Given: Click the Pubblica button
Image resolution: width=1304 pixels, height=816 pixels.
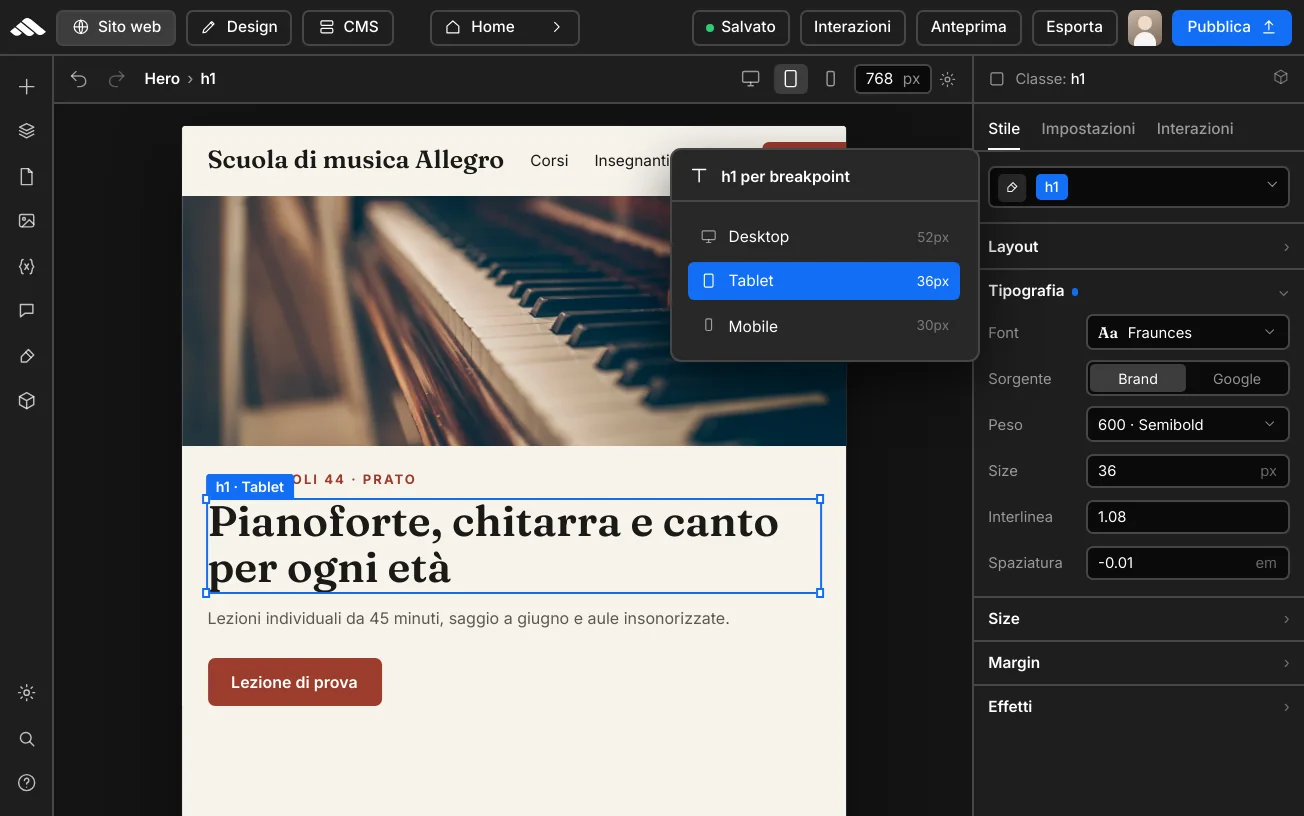Looking at the screenshot, I should 1231,27.
